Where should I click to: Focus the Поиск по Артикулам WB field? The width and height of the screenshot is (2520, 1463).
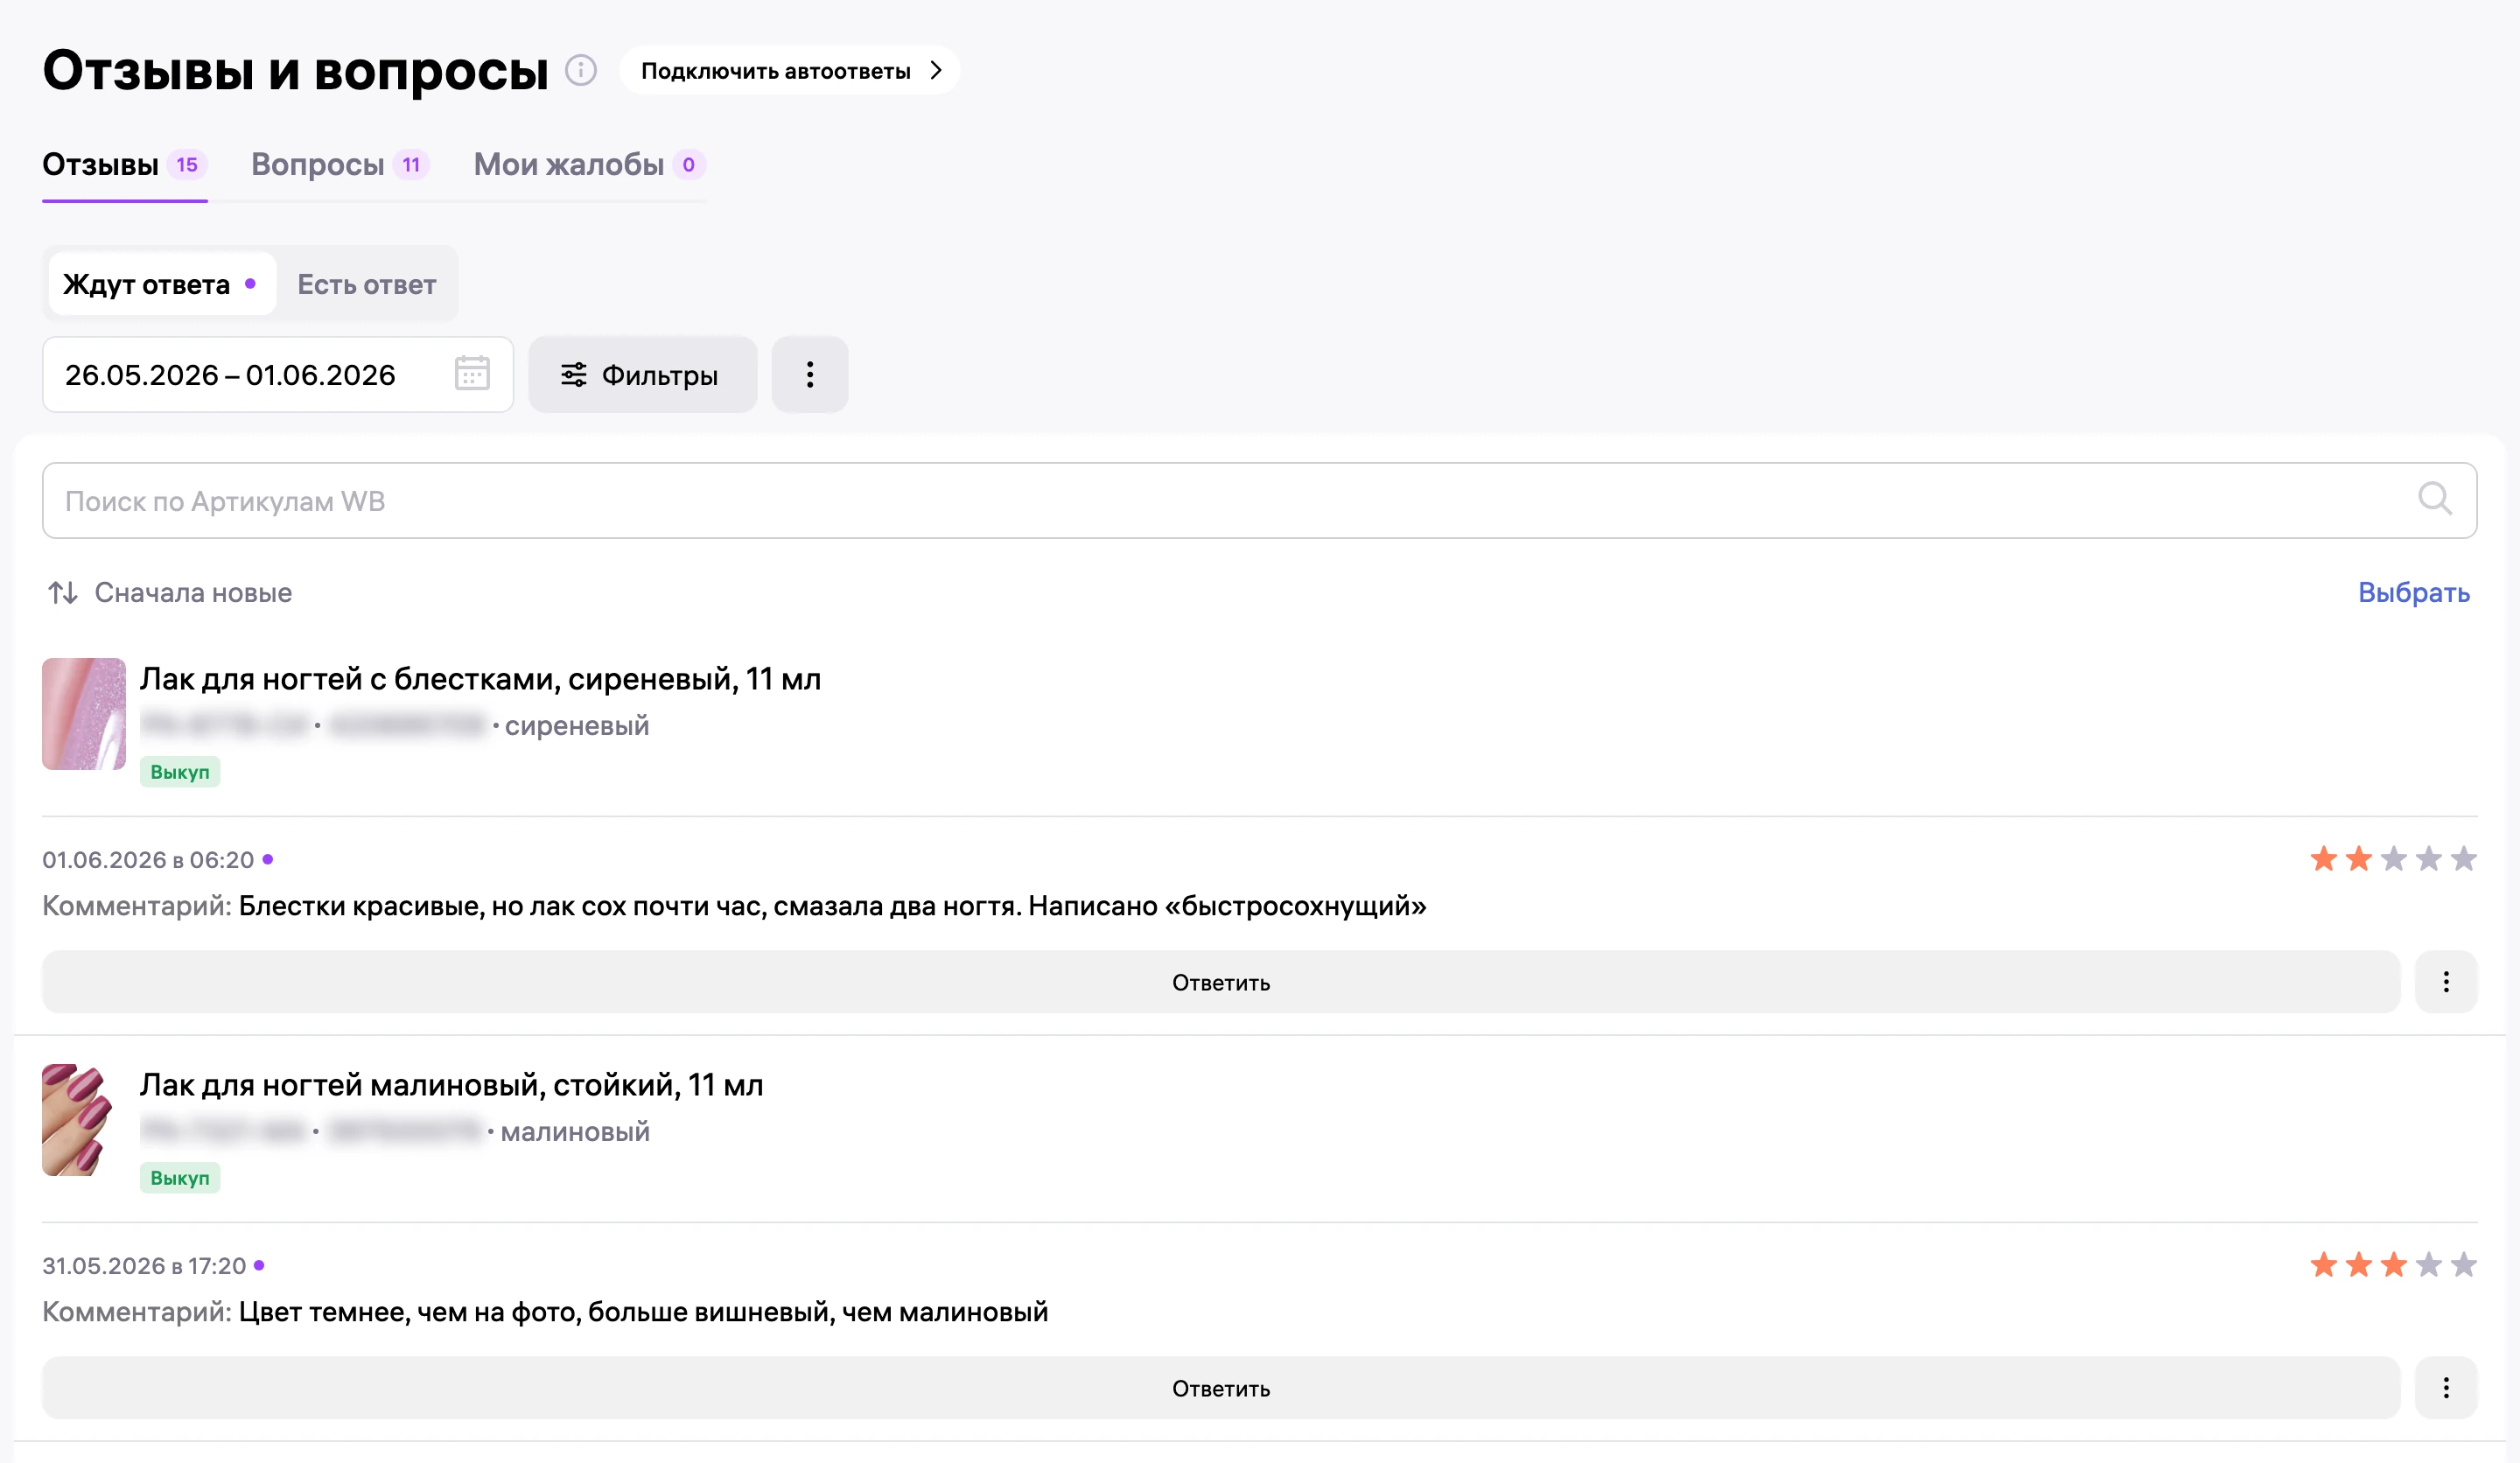tap(1259, 500)
